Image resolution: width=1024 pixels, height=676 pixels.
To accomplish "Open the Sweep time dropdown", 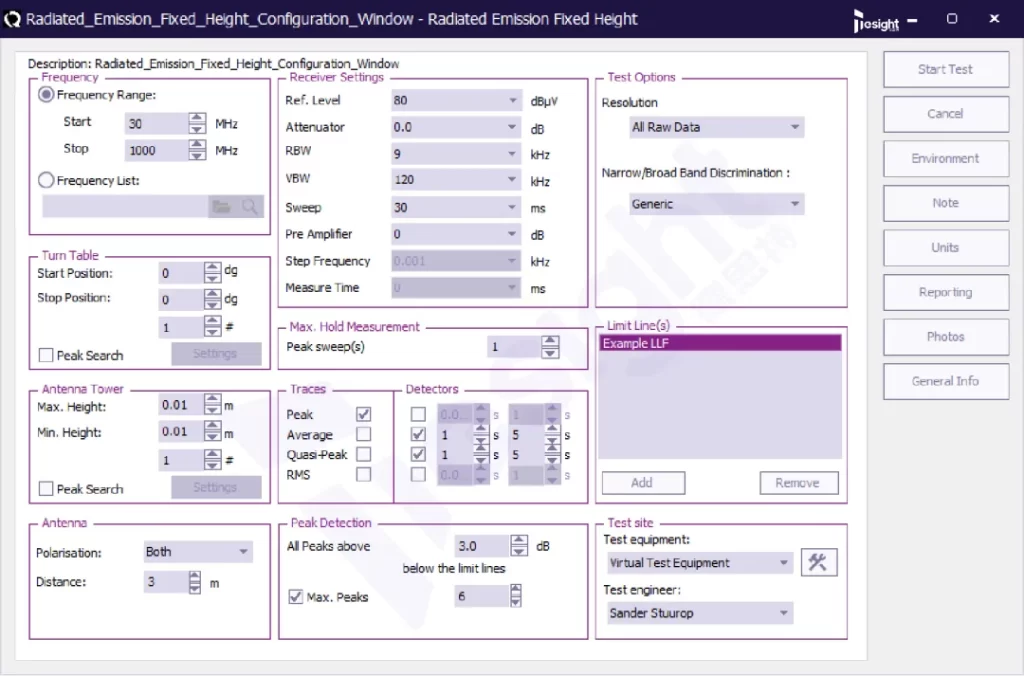I will (456, 207).
